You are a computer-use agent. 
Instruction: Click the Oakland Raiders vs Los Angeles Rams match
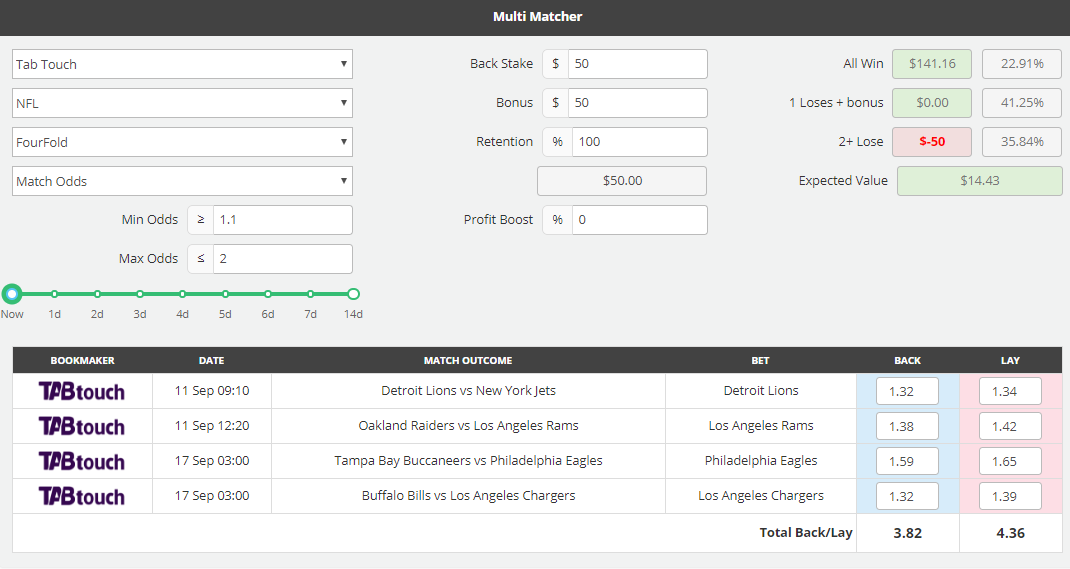468,426
